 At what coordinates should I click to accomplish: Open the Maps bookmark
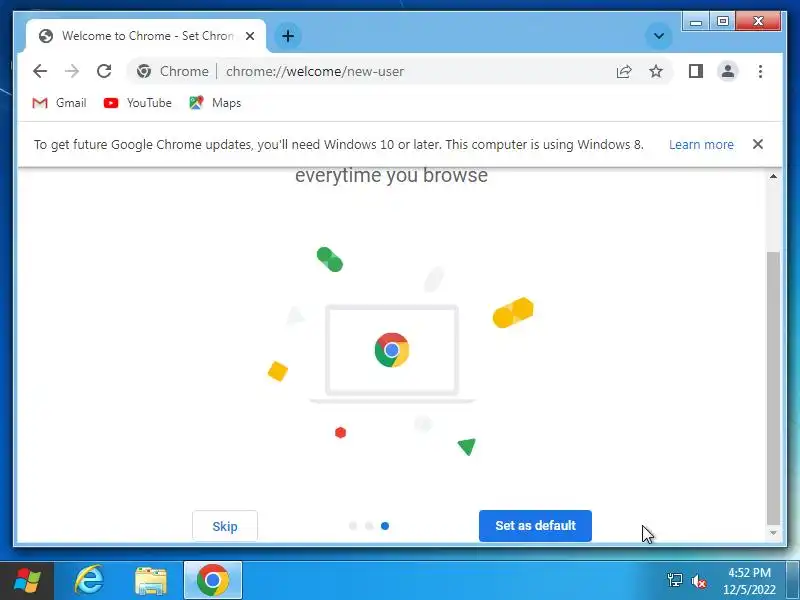pos(215,103)
